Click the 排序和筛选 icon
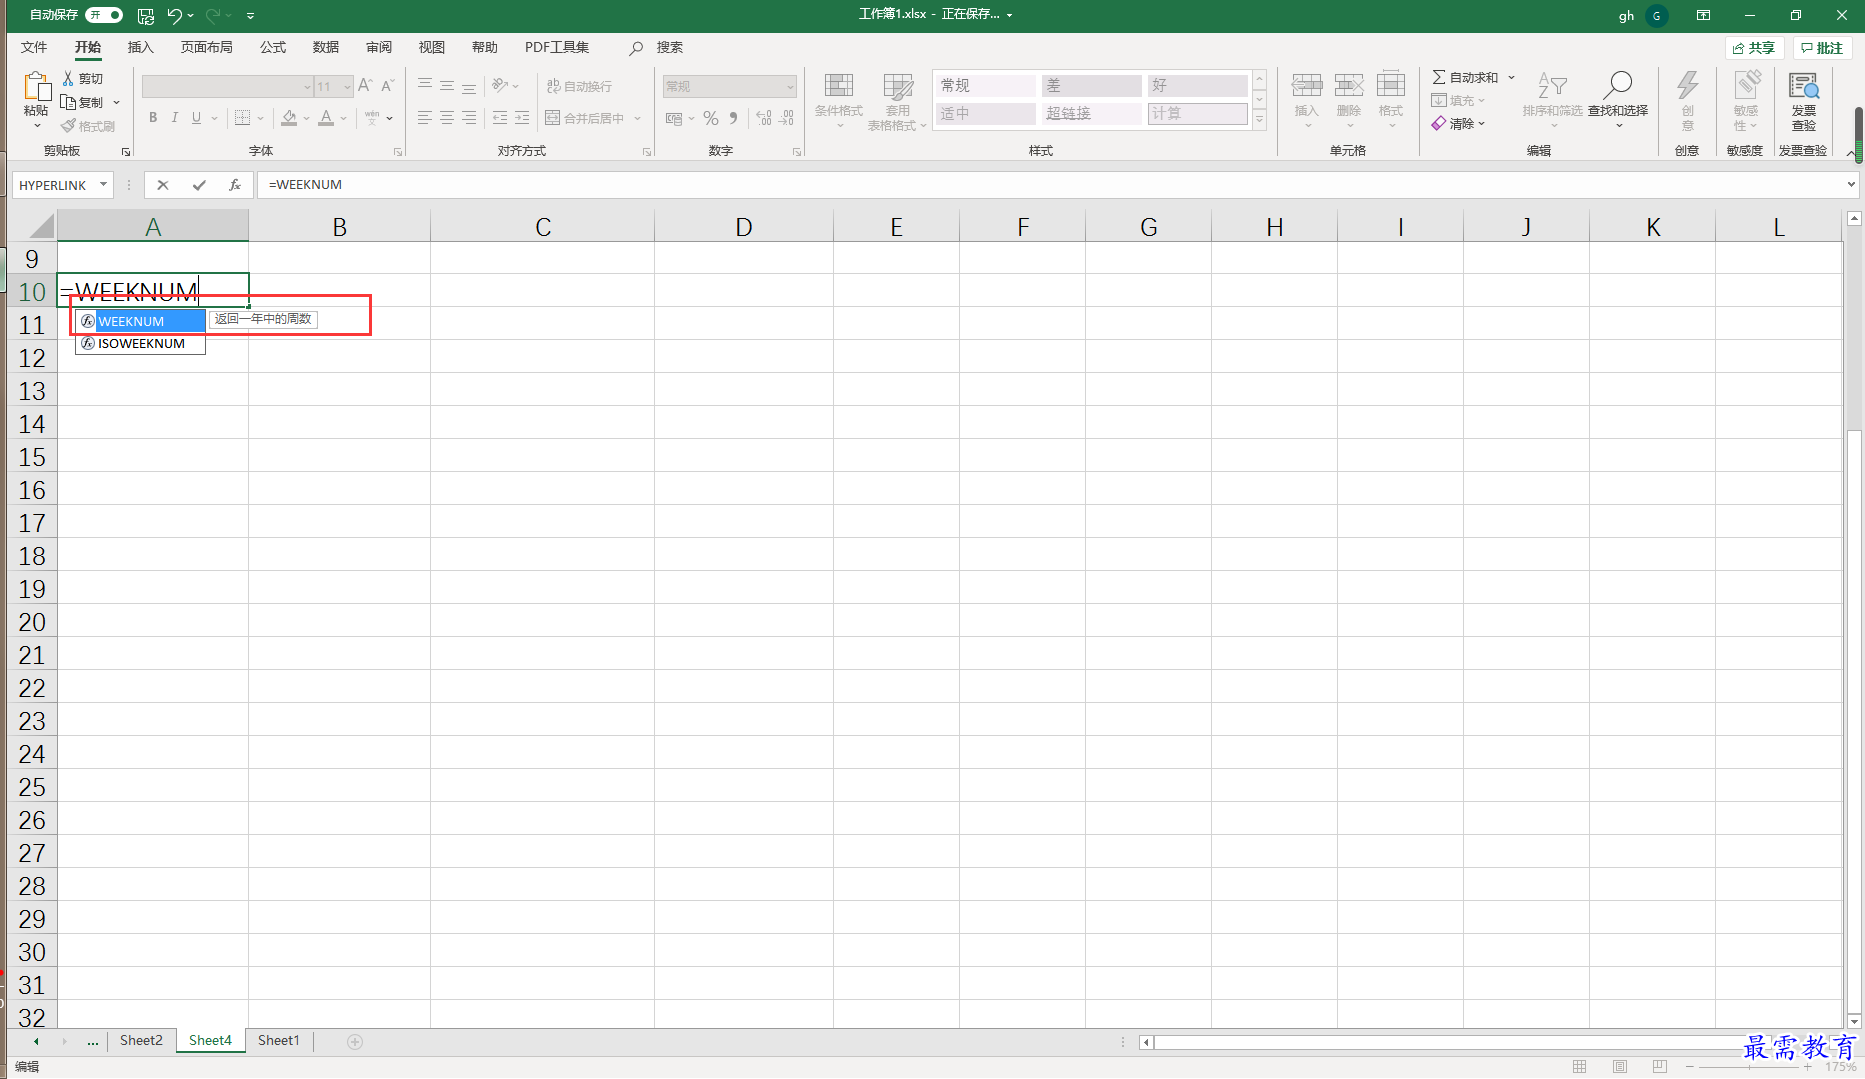 tap(1553, 86)
